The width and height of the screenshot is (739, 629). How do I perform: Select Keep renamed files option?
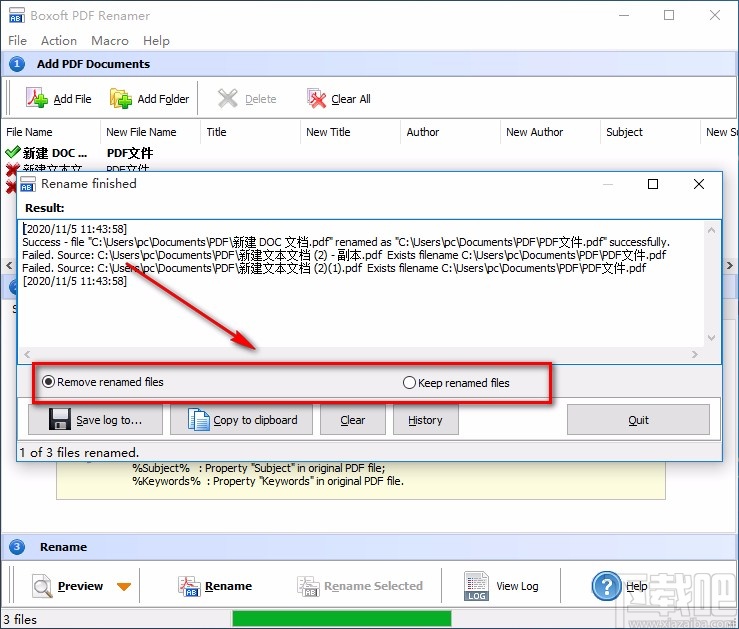coord(457,383)
